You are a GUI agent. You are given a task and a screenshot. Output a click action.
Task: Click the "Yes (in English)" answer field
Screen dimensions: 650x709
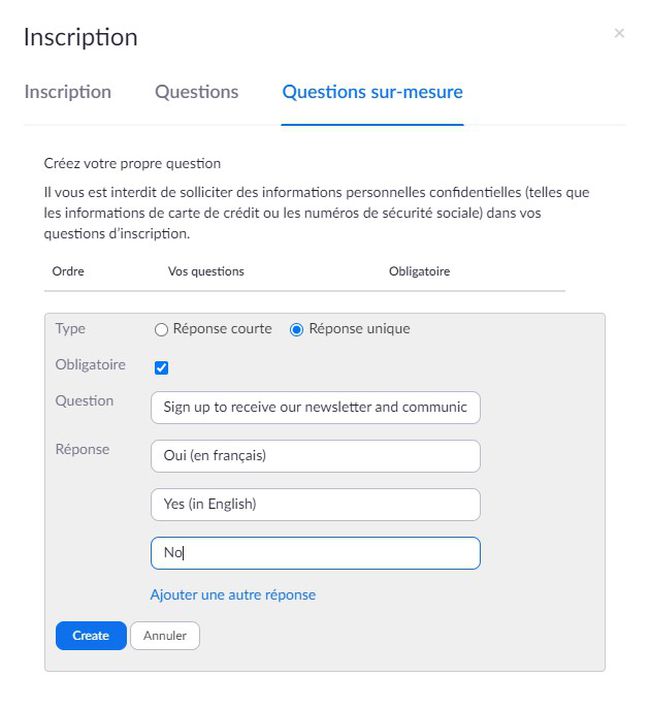click(316, 504)
